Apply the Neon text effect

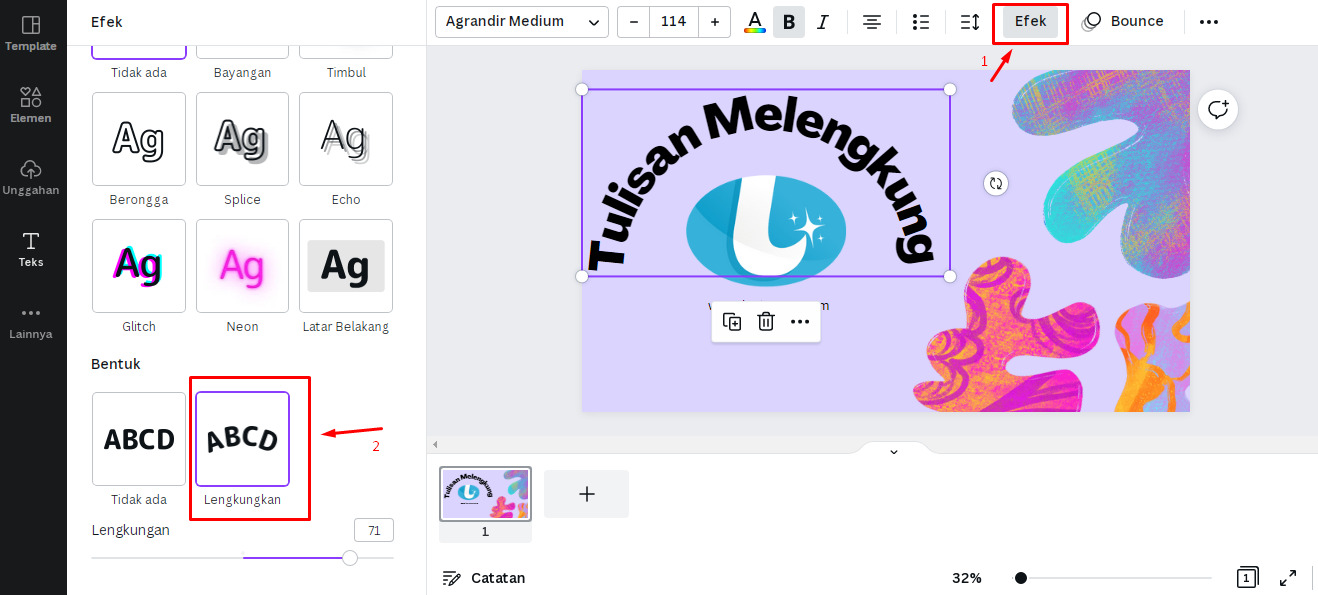click(x=241, y=266)
